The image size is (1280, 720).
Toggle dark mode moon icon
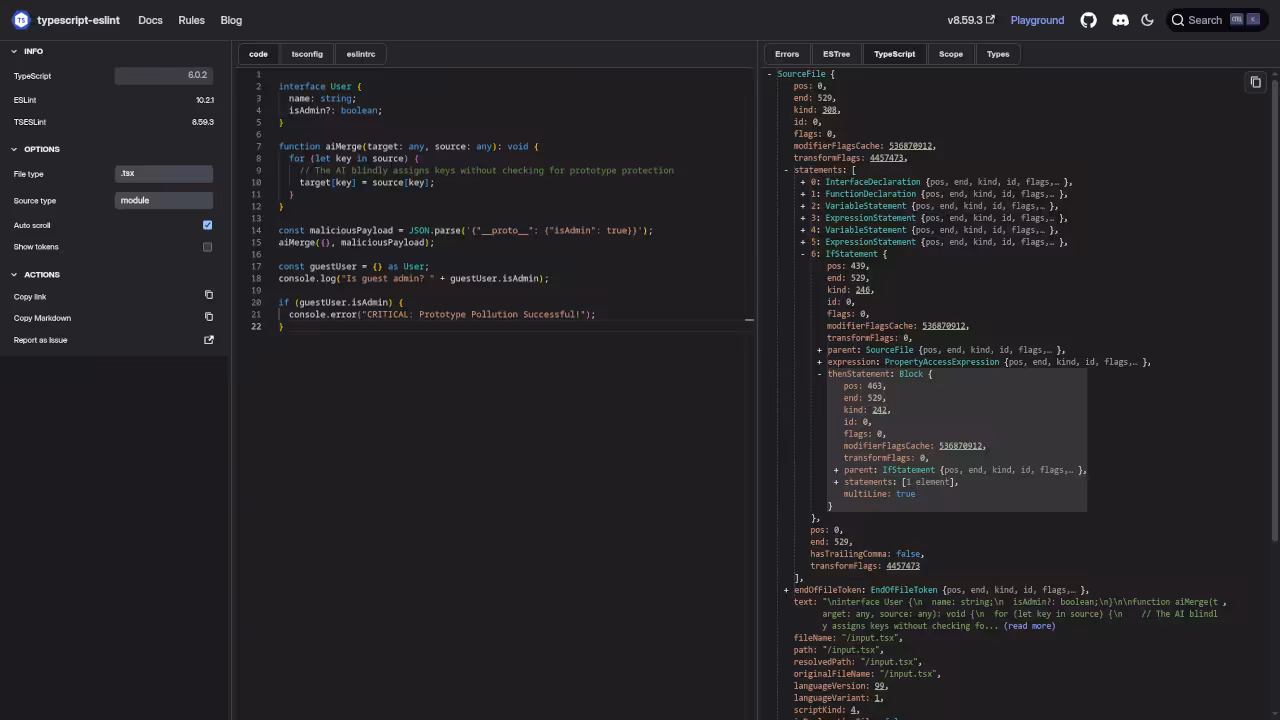[1147, 20]
